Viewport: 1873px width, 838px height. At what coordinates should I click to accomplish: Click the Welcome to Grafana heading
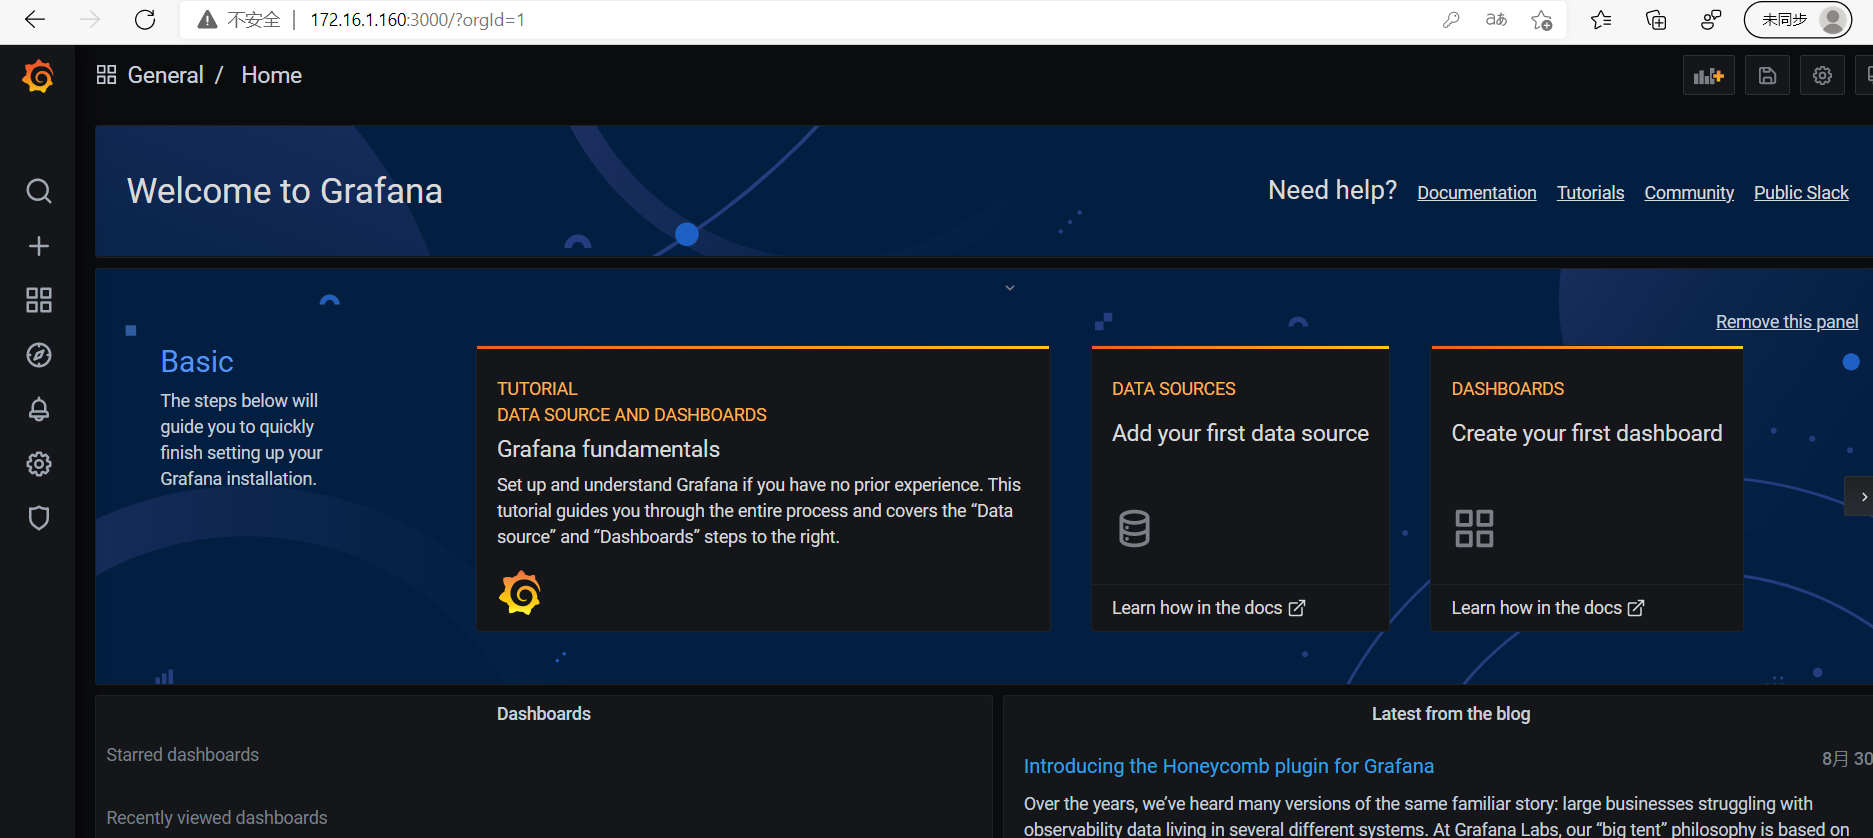(285, 191)
